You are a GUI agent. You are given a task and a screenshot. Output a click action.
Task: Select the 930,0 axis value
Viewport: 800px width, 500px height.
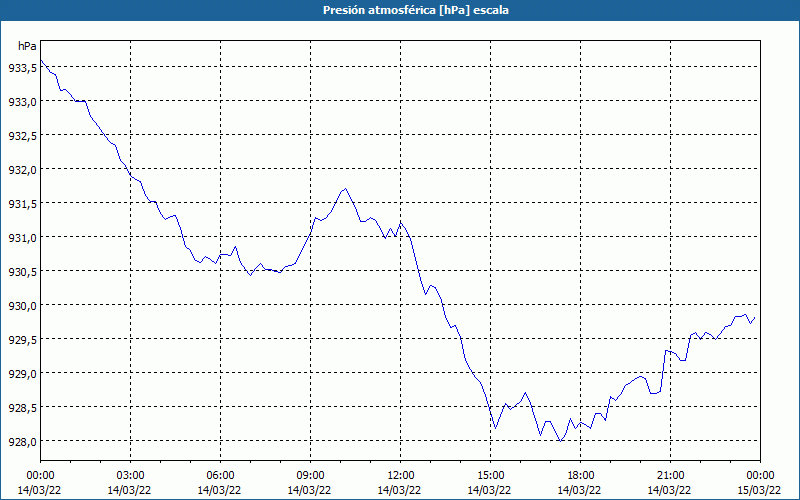22,306
